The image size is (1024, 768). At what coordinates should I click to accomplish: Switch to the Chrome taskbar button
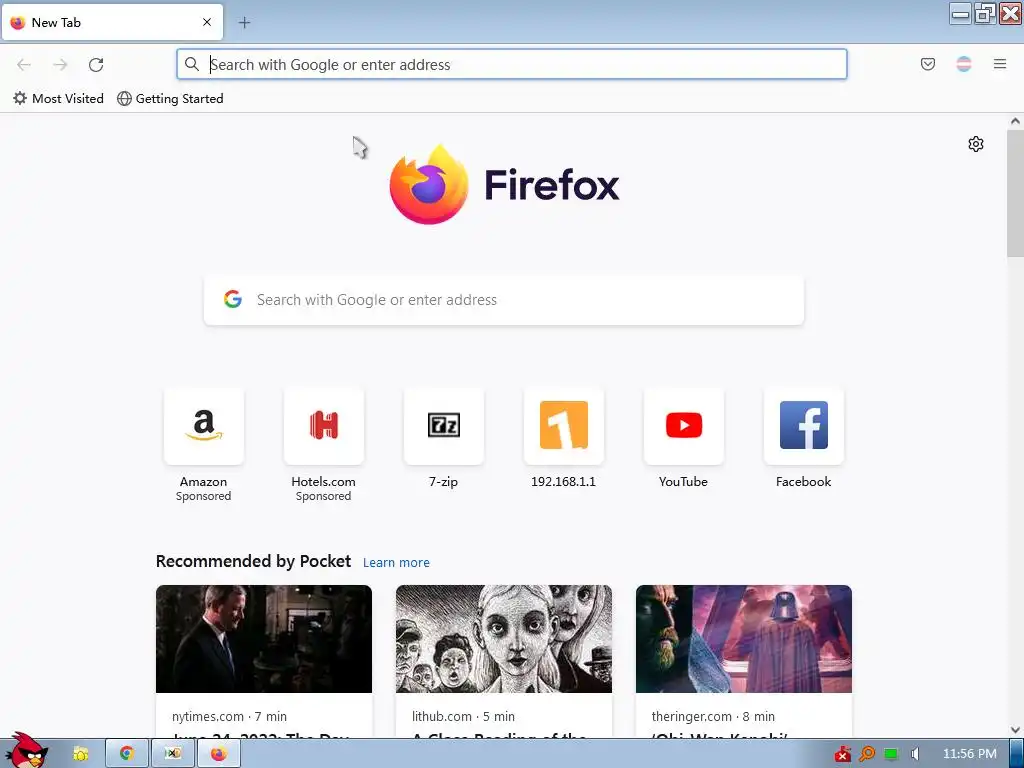pos(127,754)
